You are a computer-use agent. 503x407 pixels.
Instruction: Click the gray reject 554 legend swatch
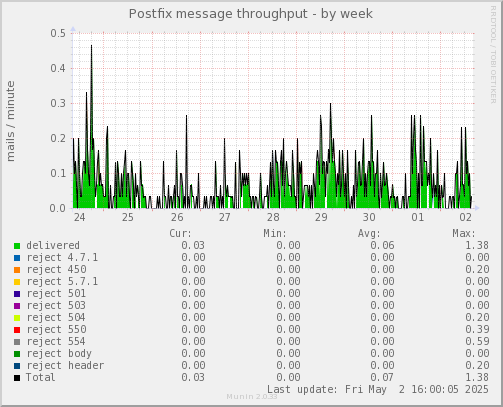17,342
